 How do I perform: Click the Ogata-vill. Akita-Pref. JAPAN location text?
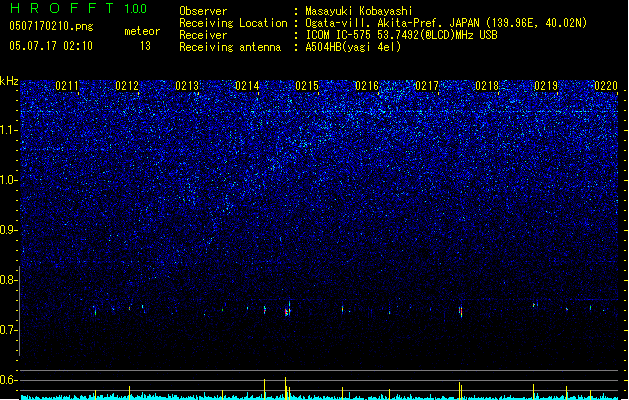point(446,23)
